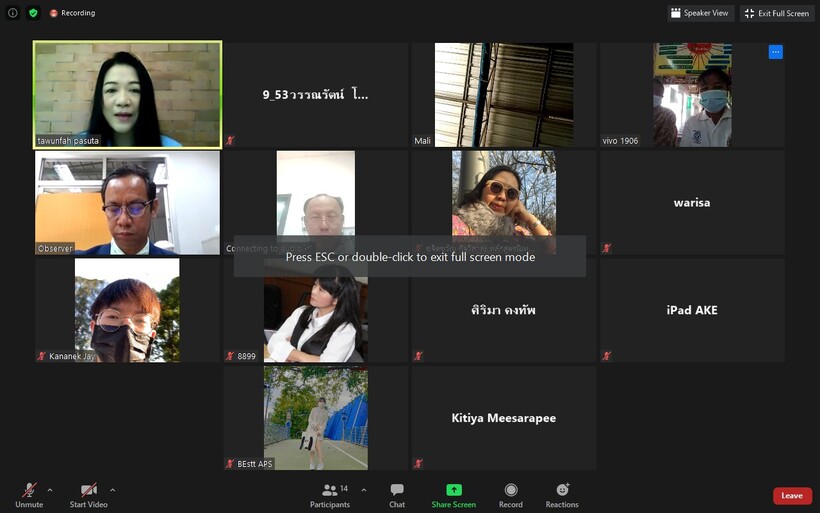
Task: Expand the arrow next to Participants
Action: (x=363, y=490)
